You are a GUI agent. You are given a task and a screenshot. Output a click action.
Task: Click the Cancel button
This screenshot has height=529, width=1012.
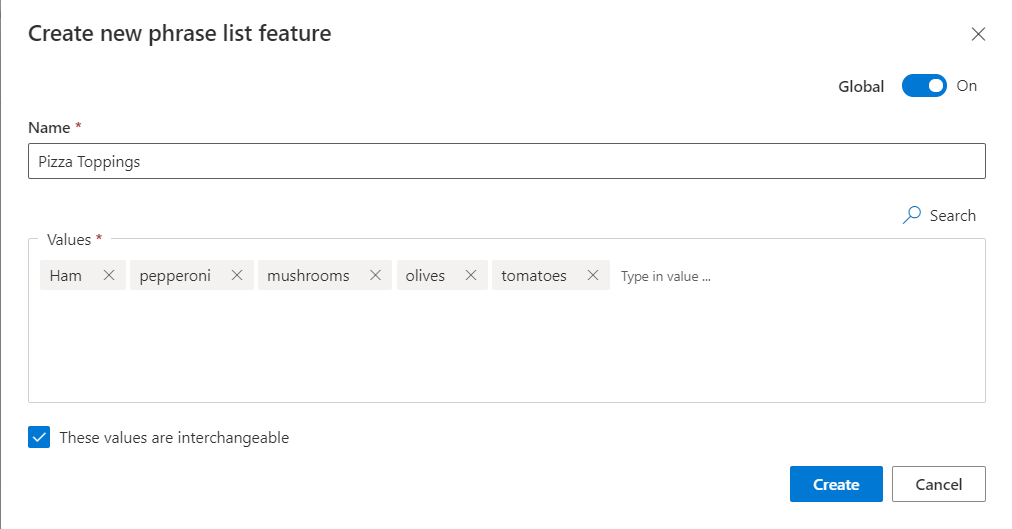click(939, 484)
